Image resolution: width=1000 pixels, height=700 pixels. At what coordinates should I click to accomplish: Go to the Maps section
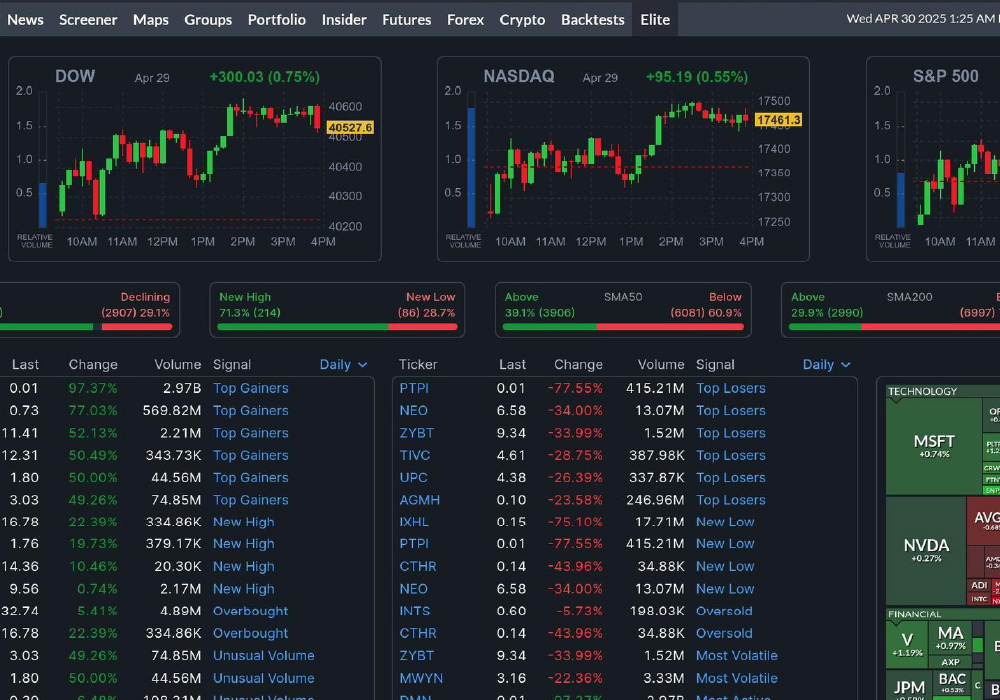pyautogui.click(x=151, y=19)
